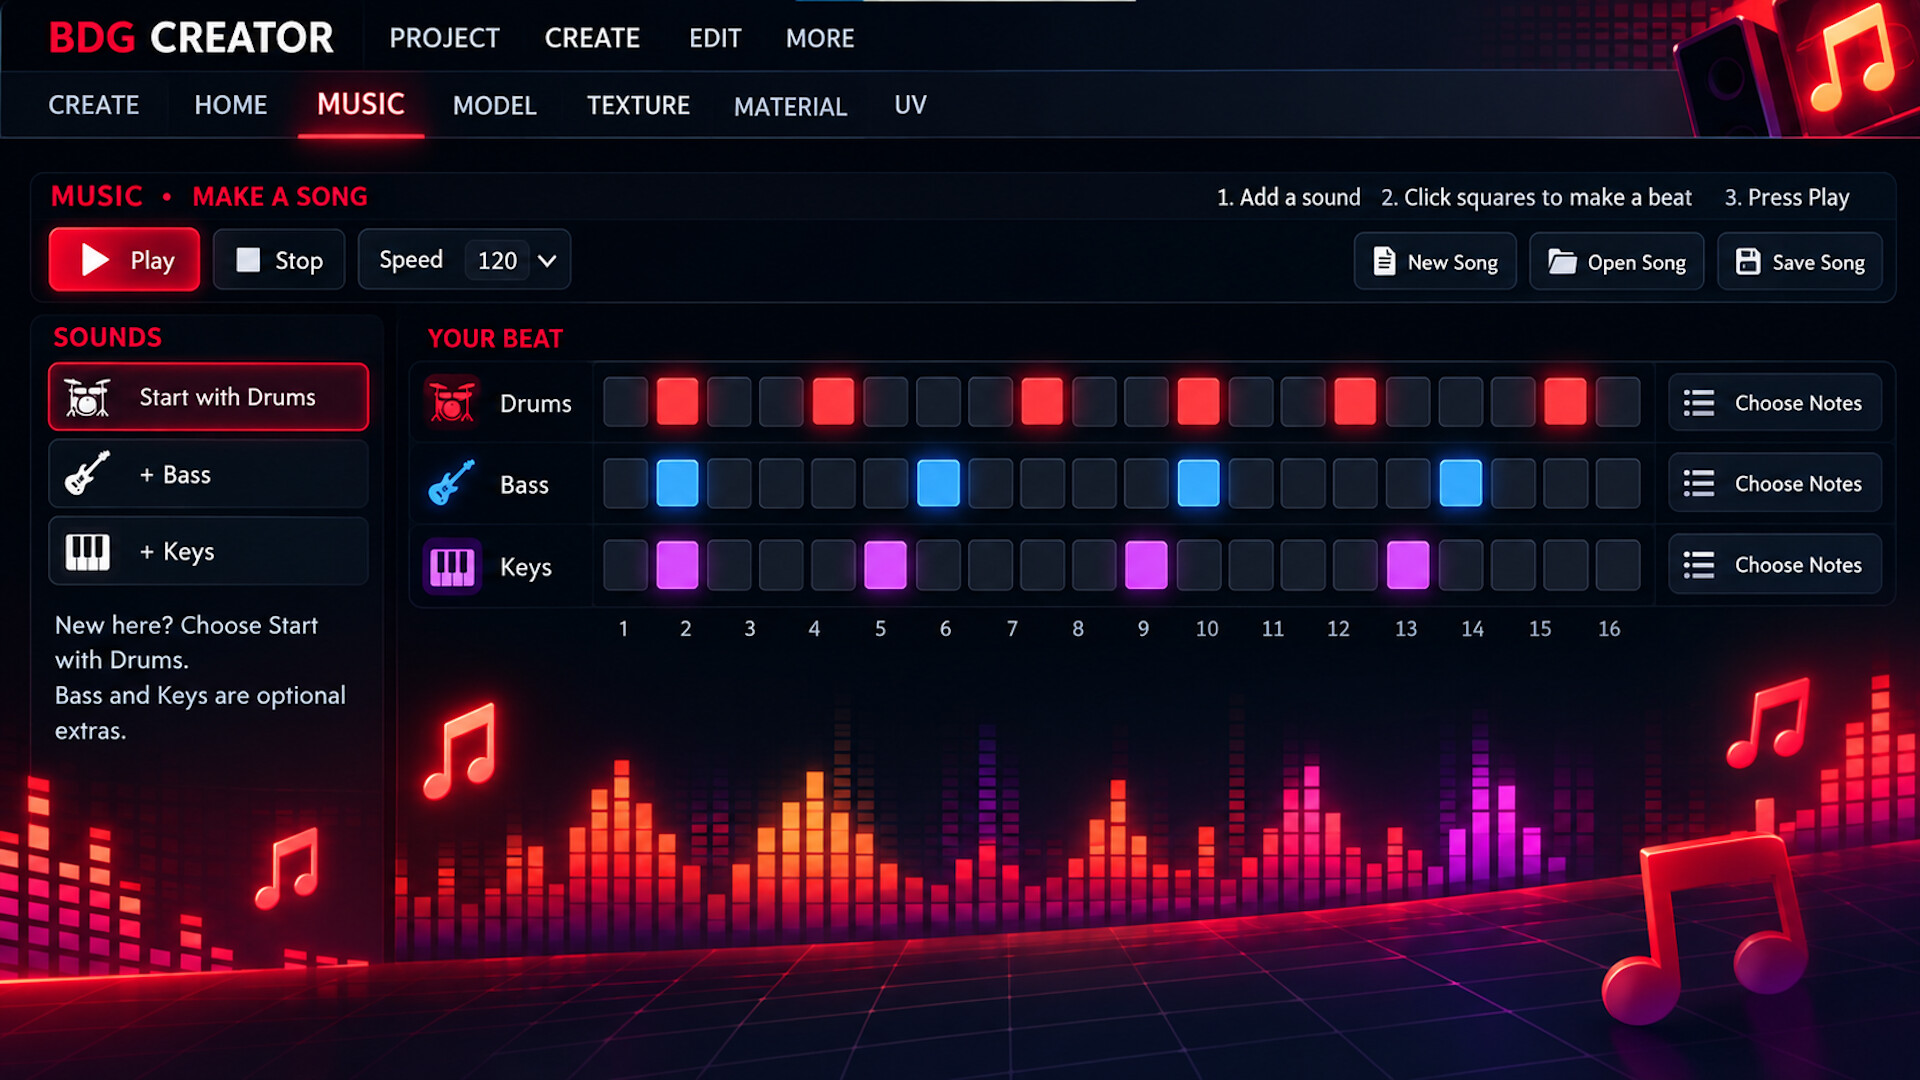Image resolution: width=1920 pixels, height=1080 pixels.
Task: Click the blue guitar icon in the Bass row
Action: pyautogui.click(x=451, y=483)
